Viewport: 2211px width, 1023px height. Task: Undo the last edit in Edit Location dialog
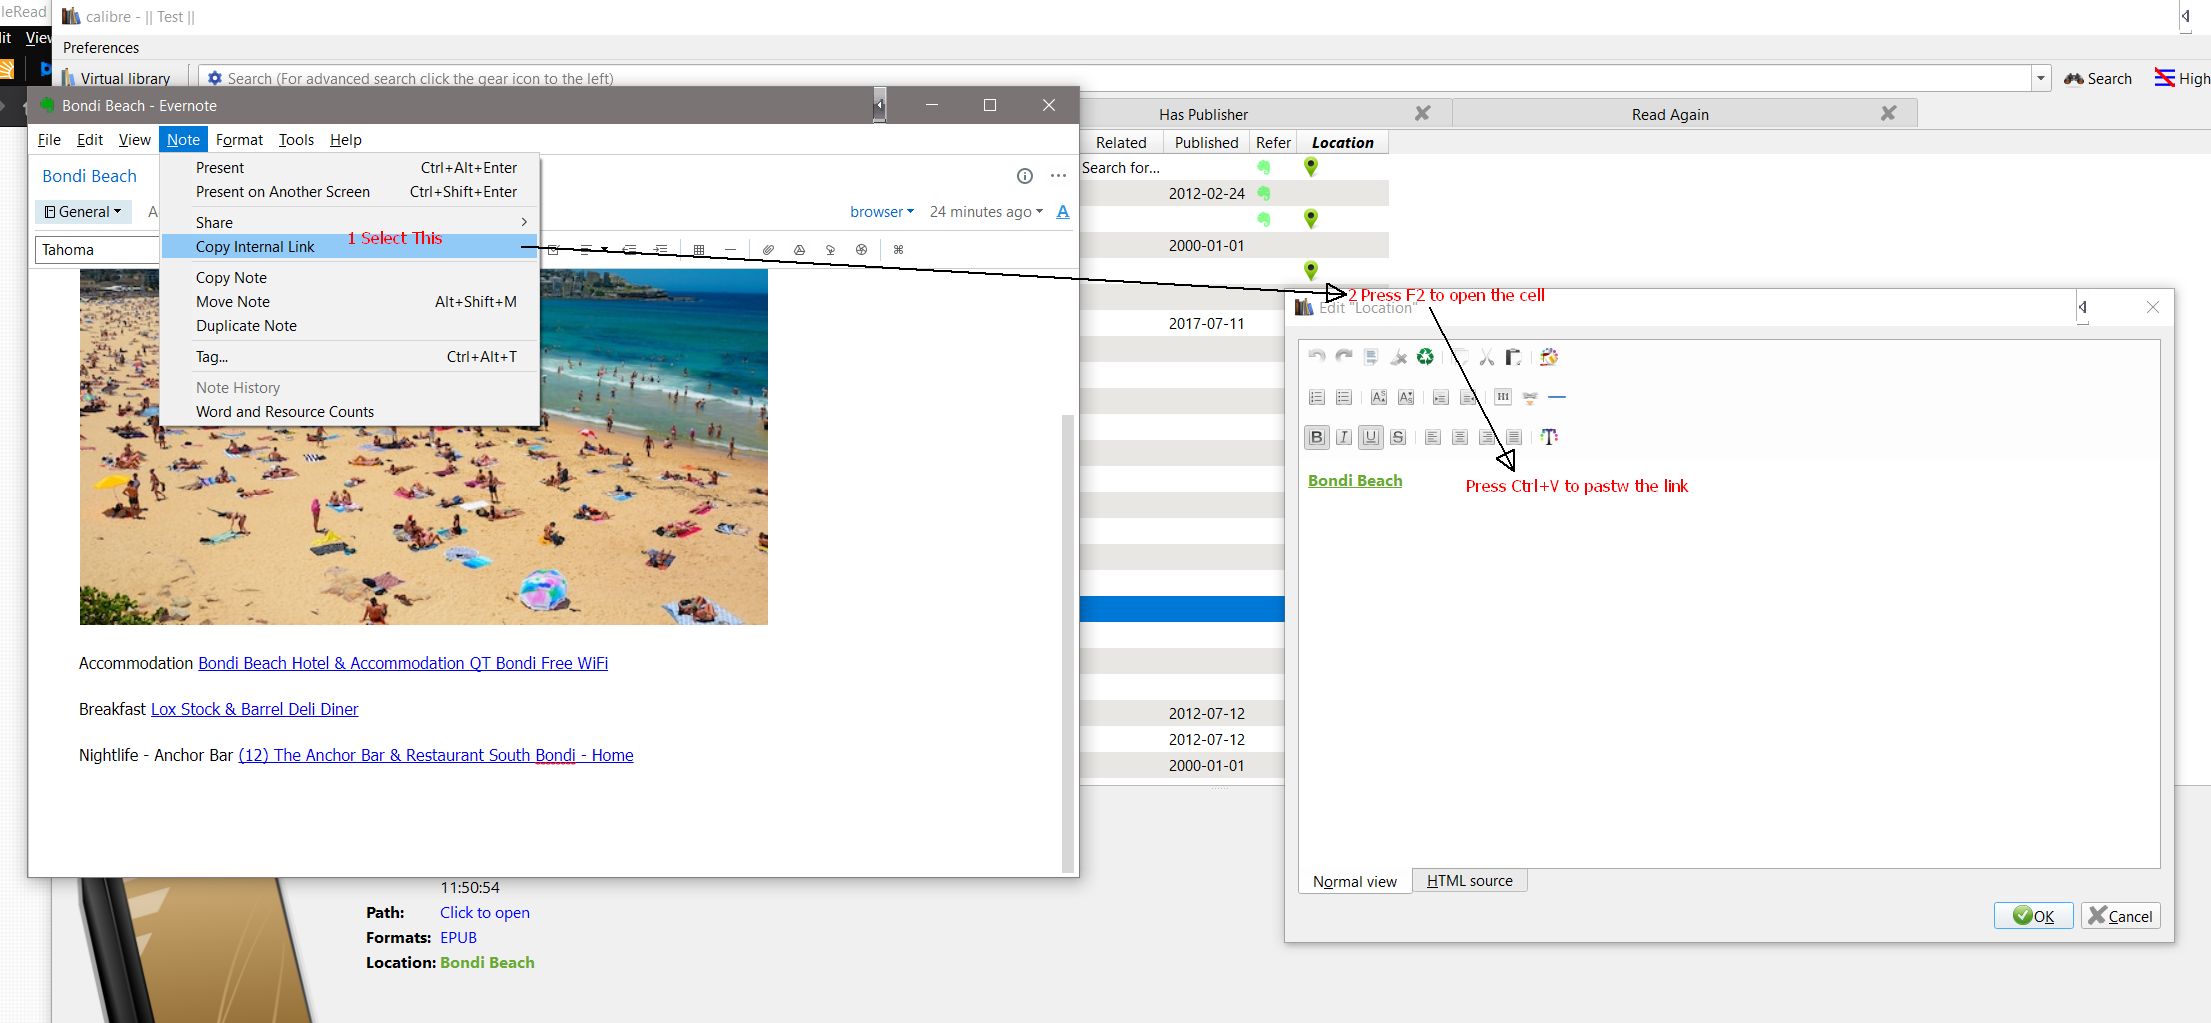click(x=1316, y=357)
